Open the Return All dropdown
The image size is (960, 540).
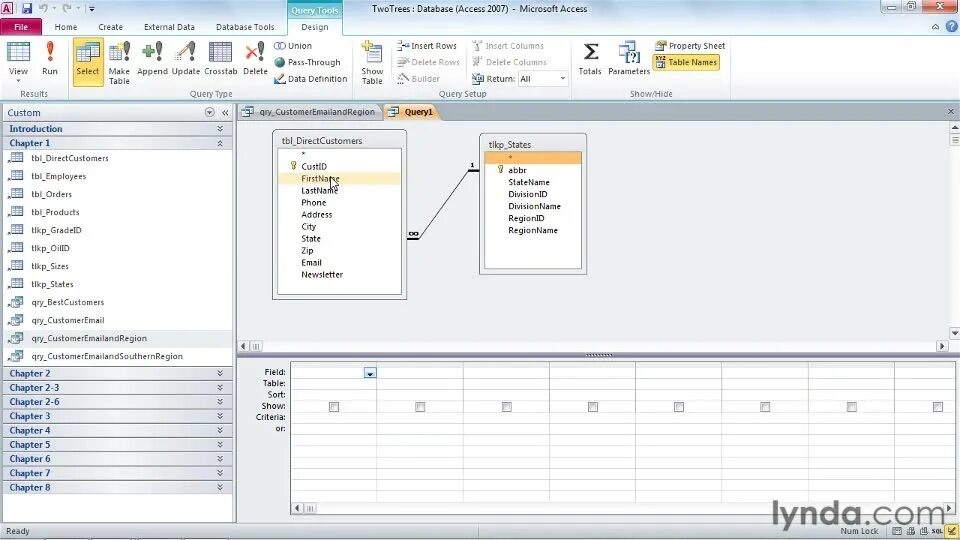click(x=563, y=78)
